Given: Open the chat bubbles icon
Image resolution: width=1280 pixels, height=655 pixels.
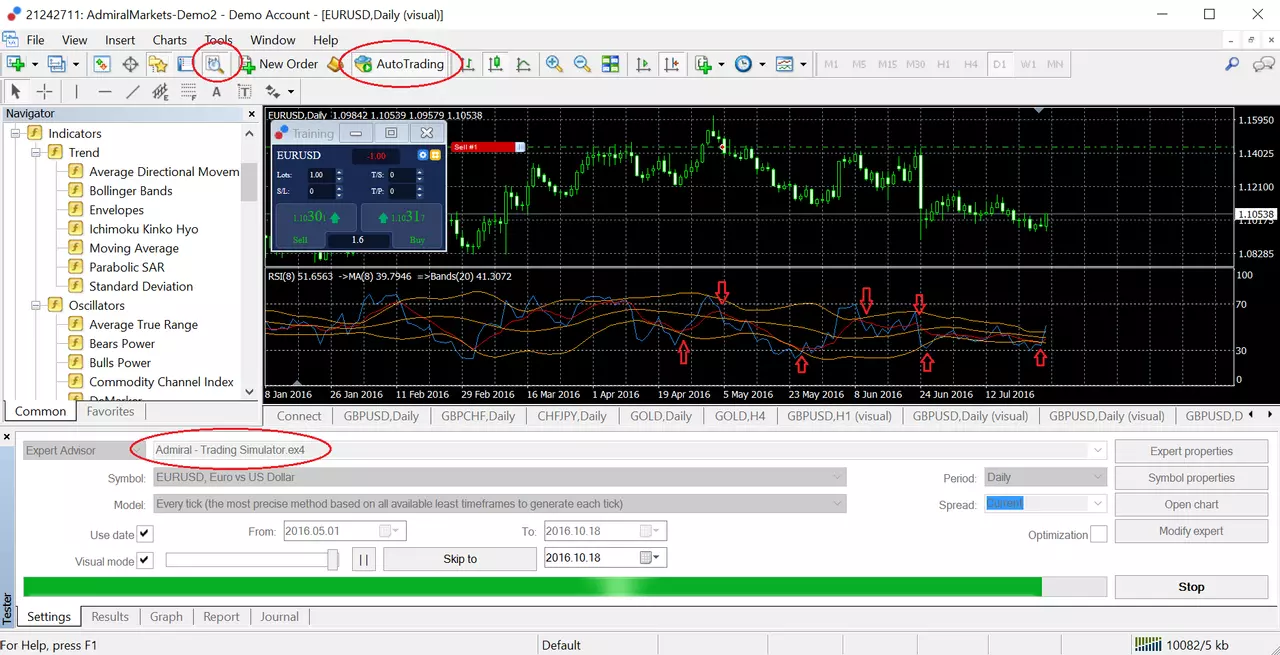Looking at the screenshot, I should [x=1262, y=64].
